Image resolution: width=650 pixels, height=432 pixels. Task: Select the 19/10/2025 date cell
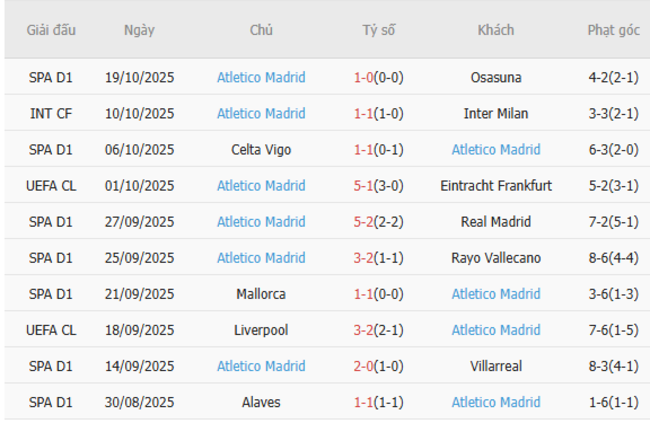[139, 77]
